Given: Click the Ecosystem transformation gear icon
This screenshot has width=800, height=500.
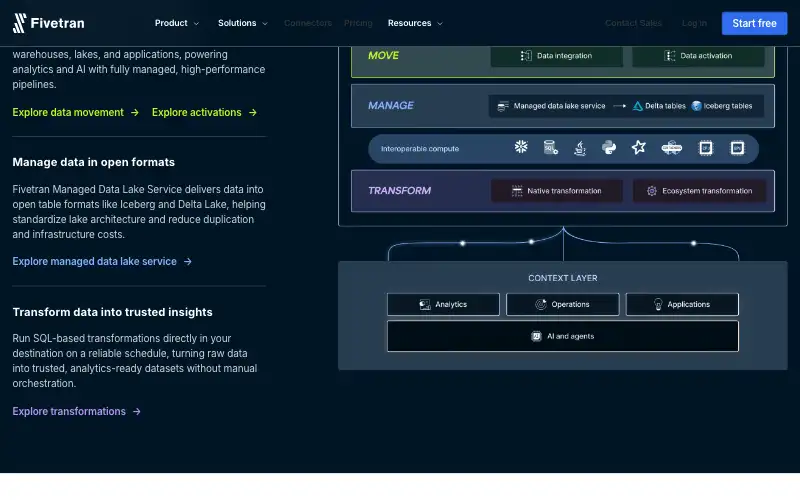Looking at the screenshot, I should point(652,191).
